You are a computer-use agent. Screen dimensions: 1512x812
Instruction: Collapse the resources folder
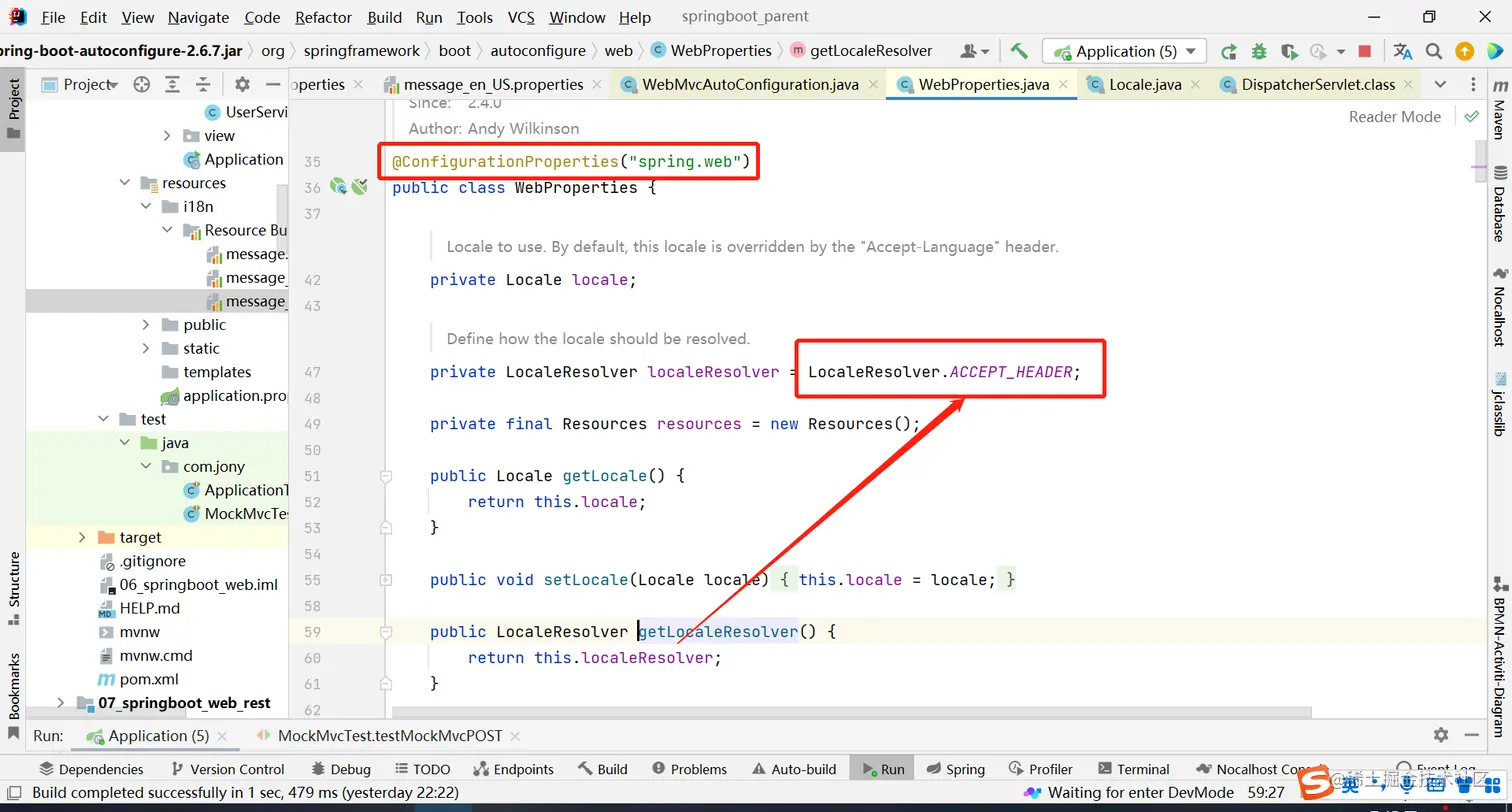point(125,183)
